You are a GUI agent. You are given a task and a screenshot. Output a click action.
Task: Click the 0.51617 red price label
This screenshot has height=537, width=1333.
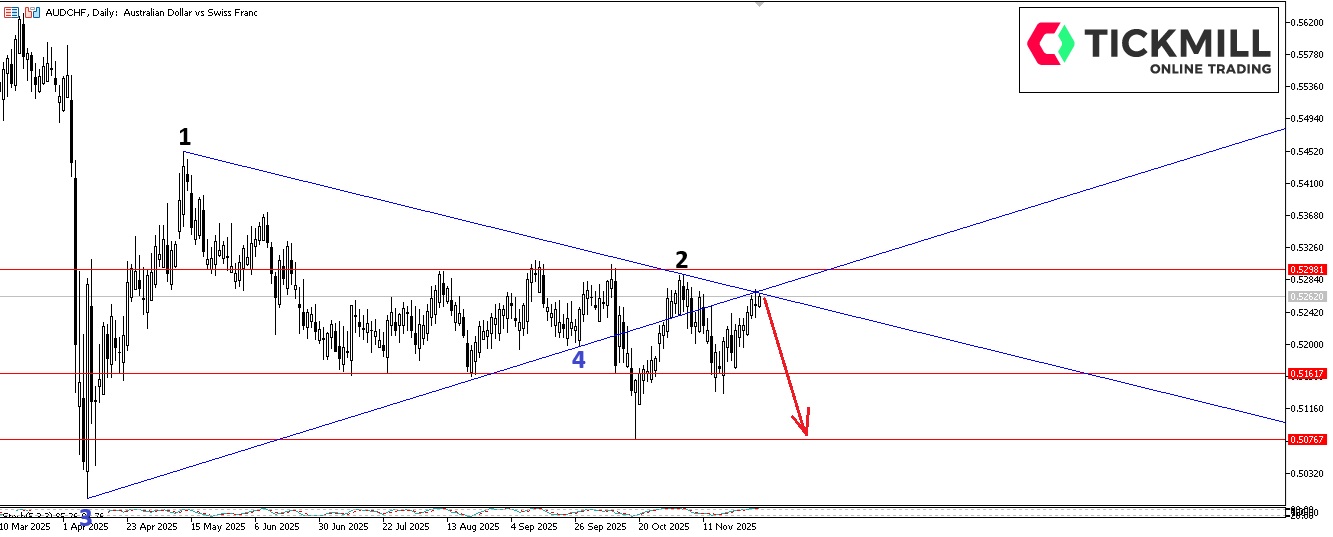pyautogui.click(x=1307, y=374)
